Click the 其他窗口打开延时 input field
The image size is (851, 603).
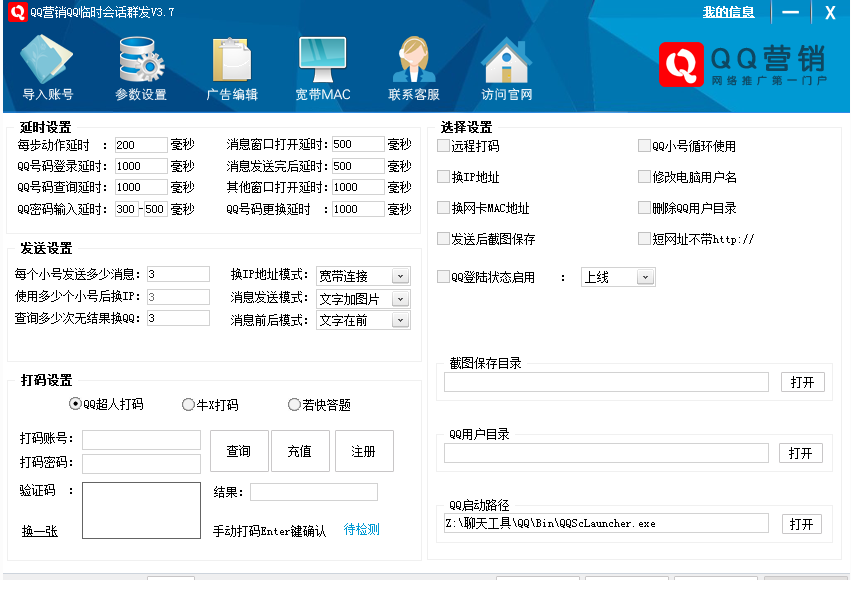coord(358,187)
